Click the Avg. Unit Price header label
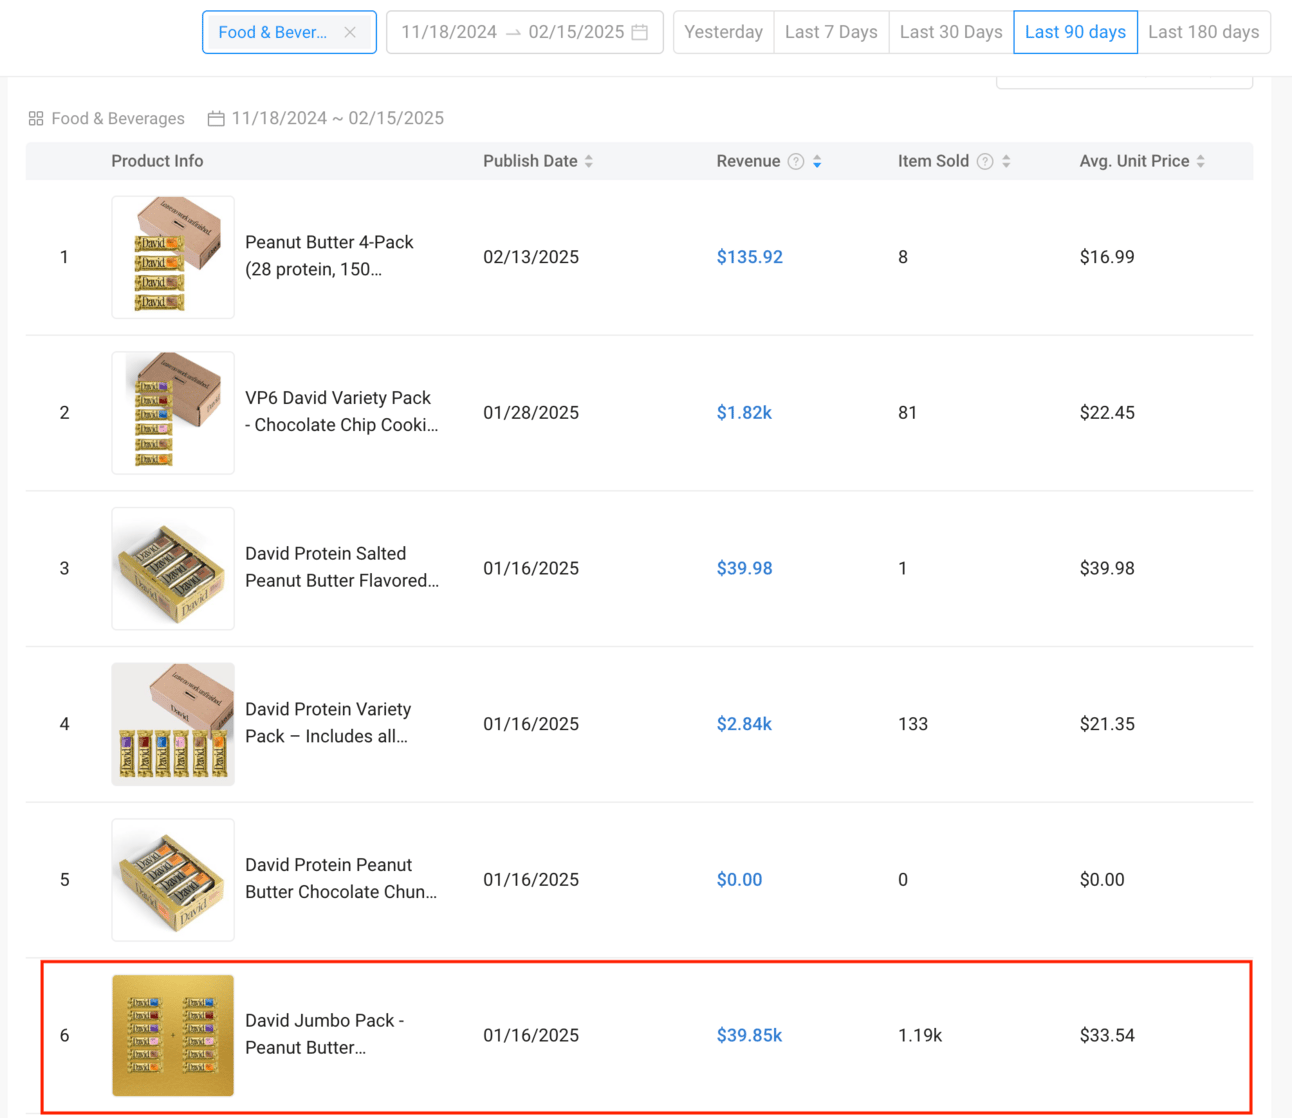Screen dimensions: 1292x1118 (x=1135, y=161)
